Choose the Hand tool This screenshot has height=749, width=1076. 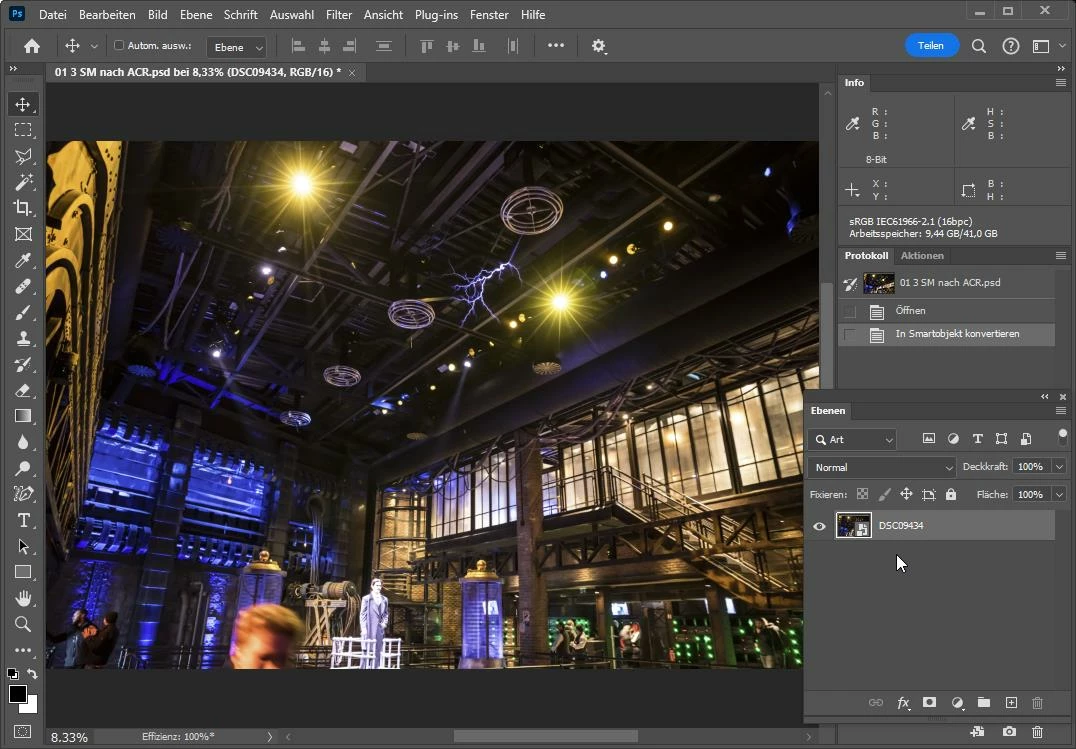(22, 598)
